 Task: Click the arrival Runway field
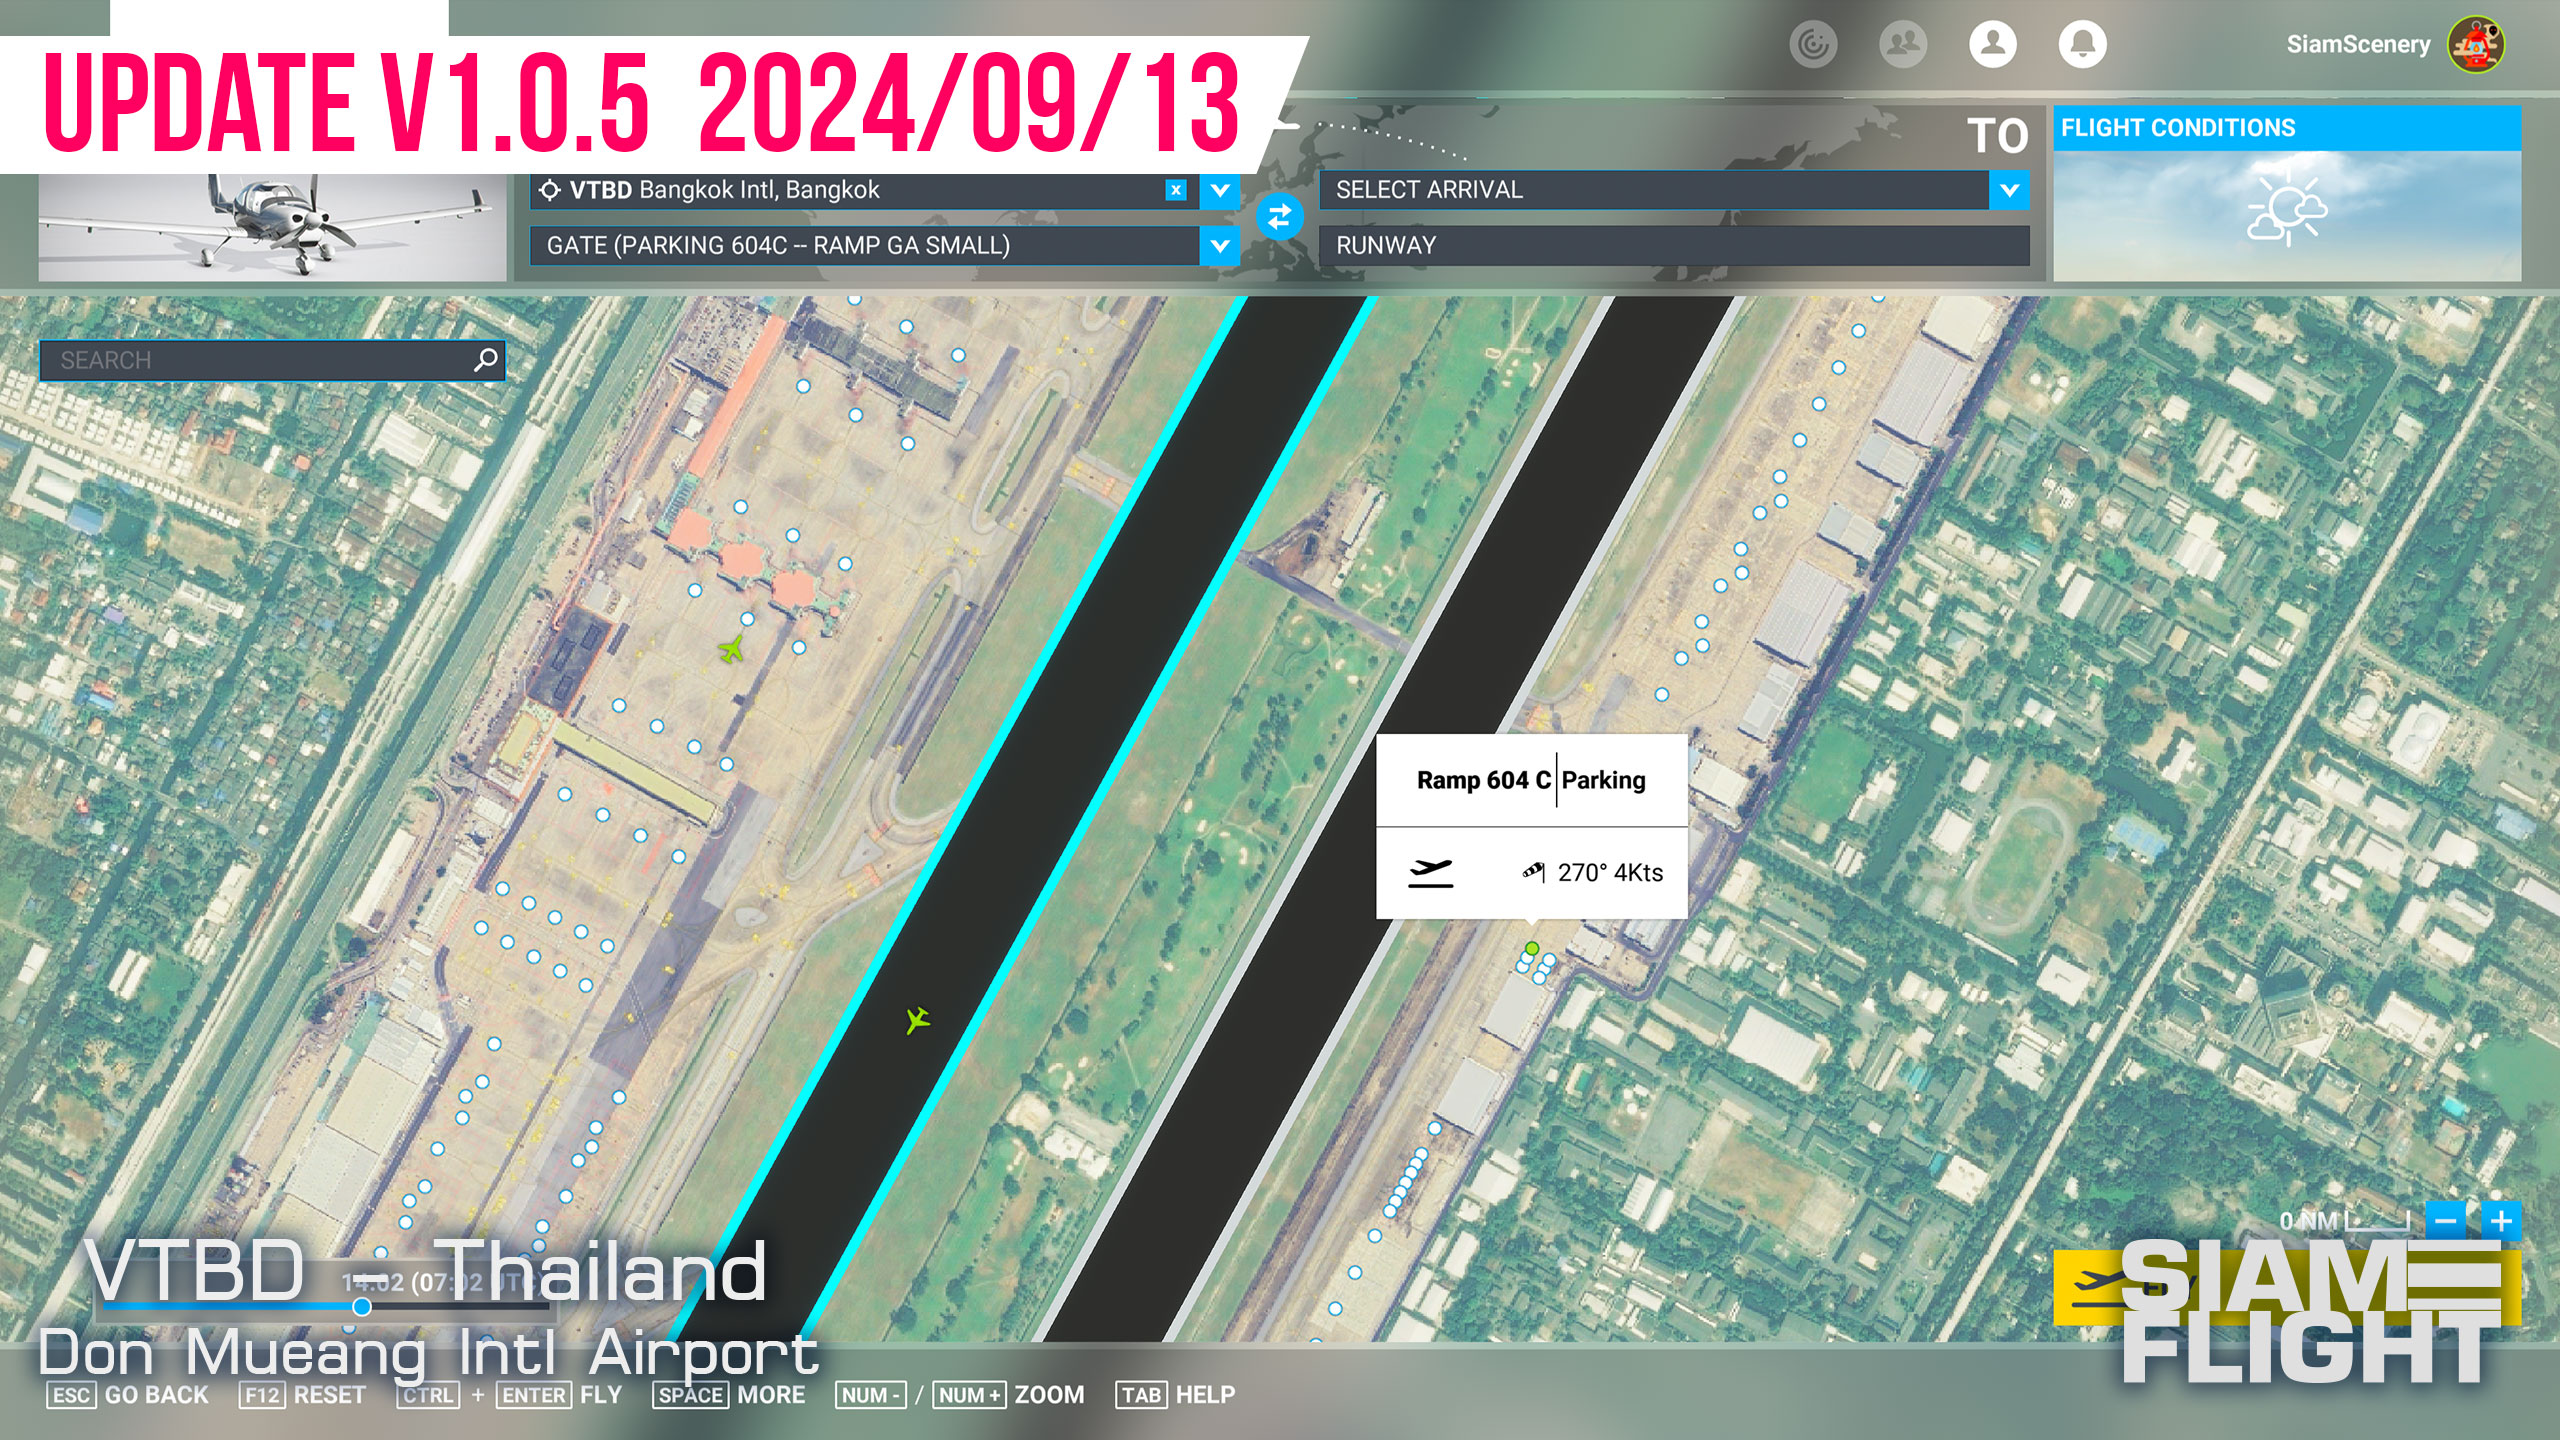coord(1674,245)
